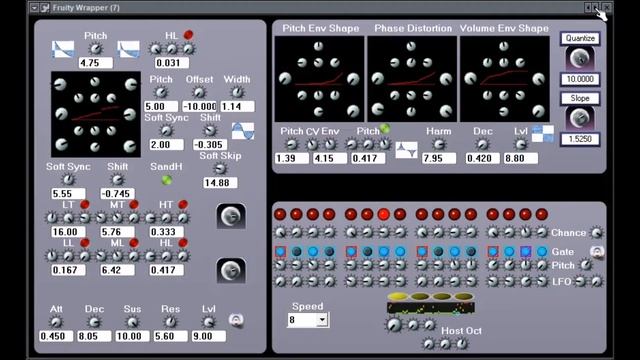Select the envelope Lvl value 8.80
The height and width of the screenshot is (360, 640).
click(521, 158)
